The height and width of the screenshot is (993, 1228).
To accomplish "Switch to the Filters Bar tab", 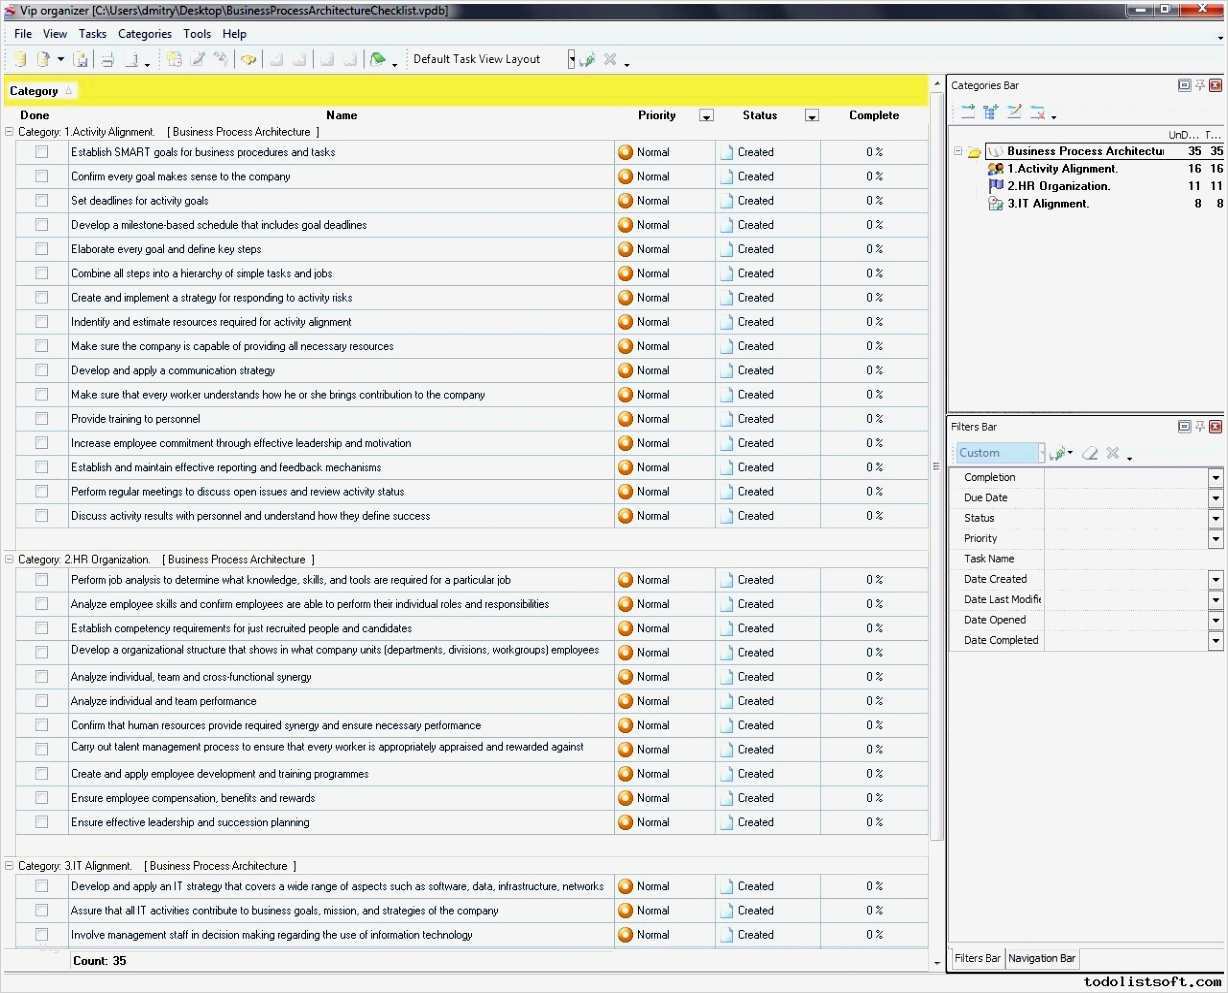I will pyautogui.click(x=977, y=958).
